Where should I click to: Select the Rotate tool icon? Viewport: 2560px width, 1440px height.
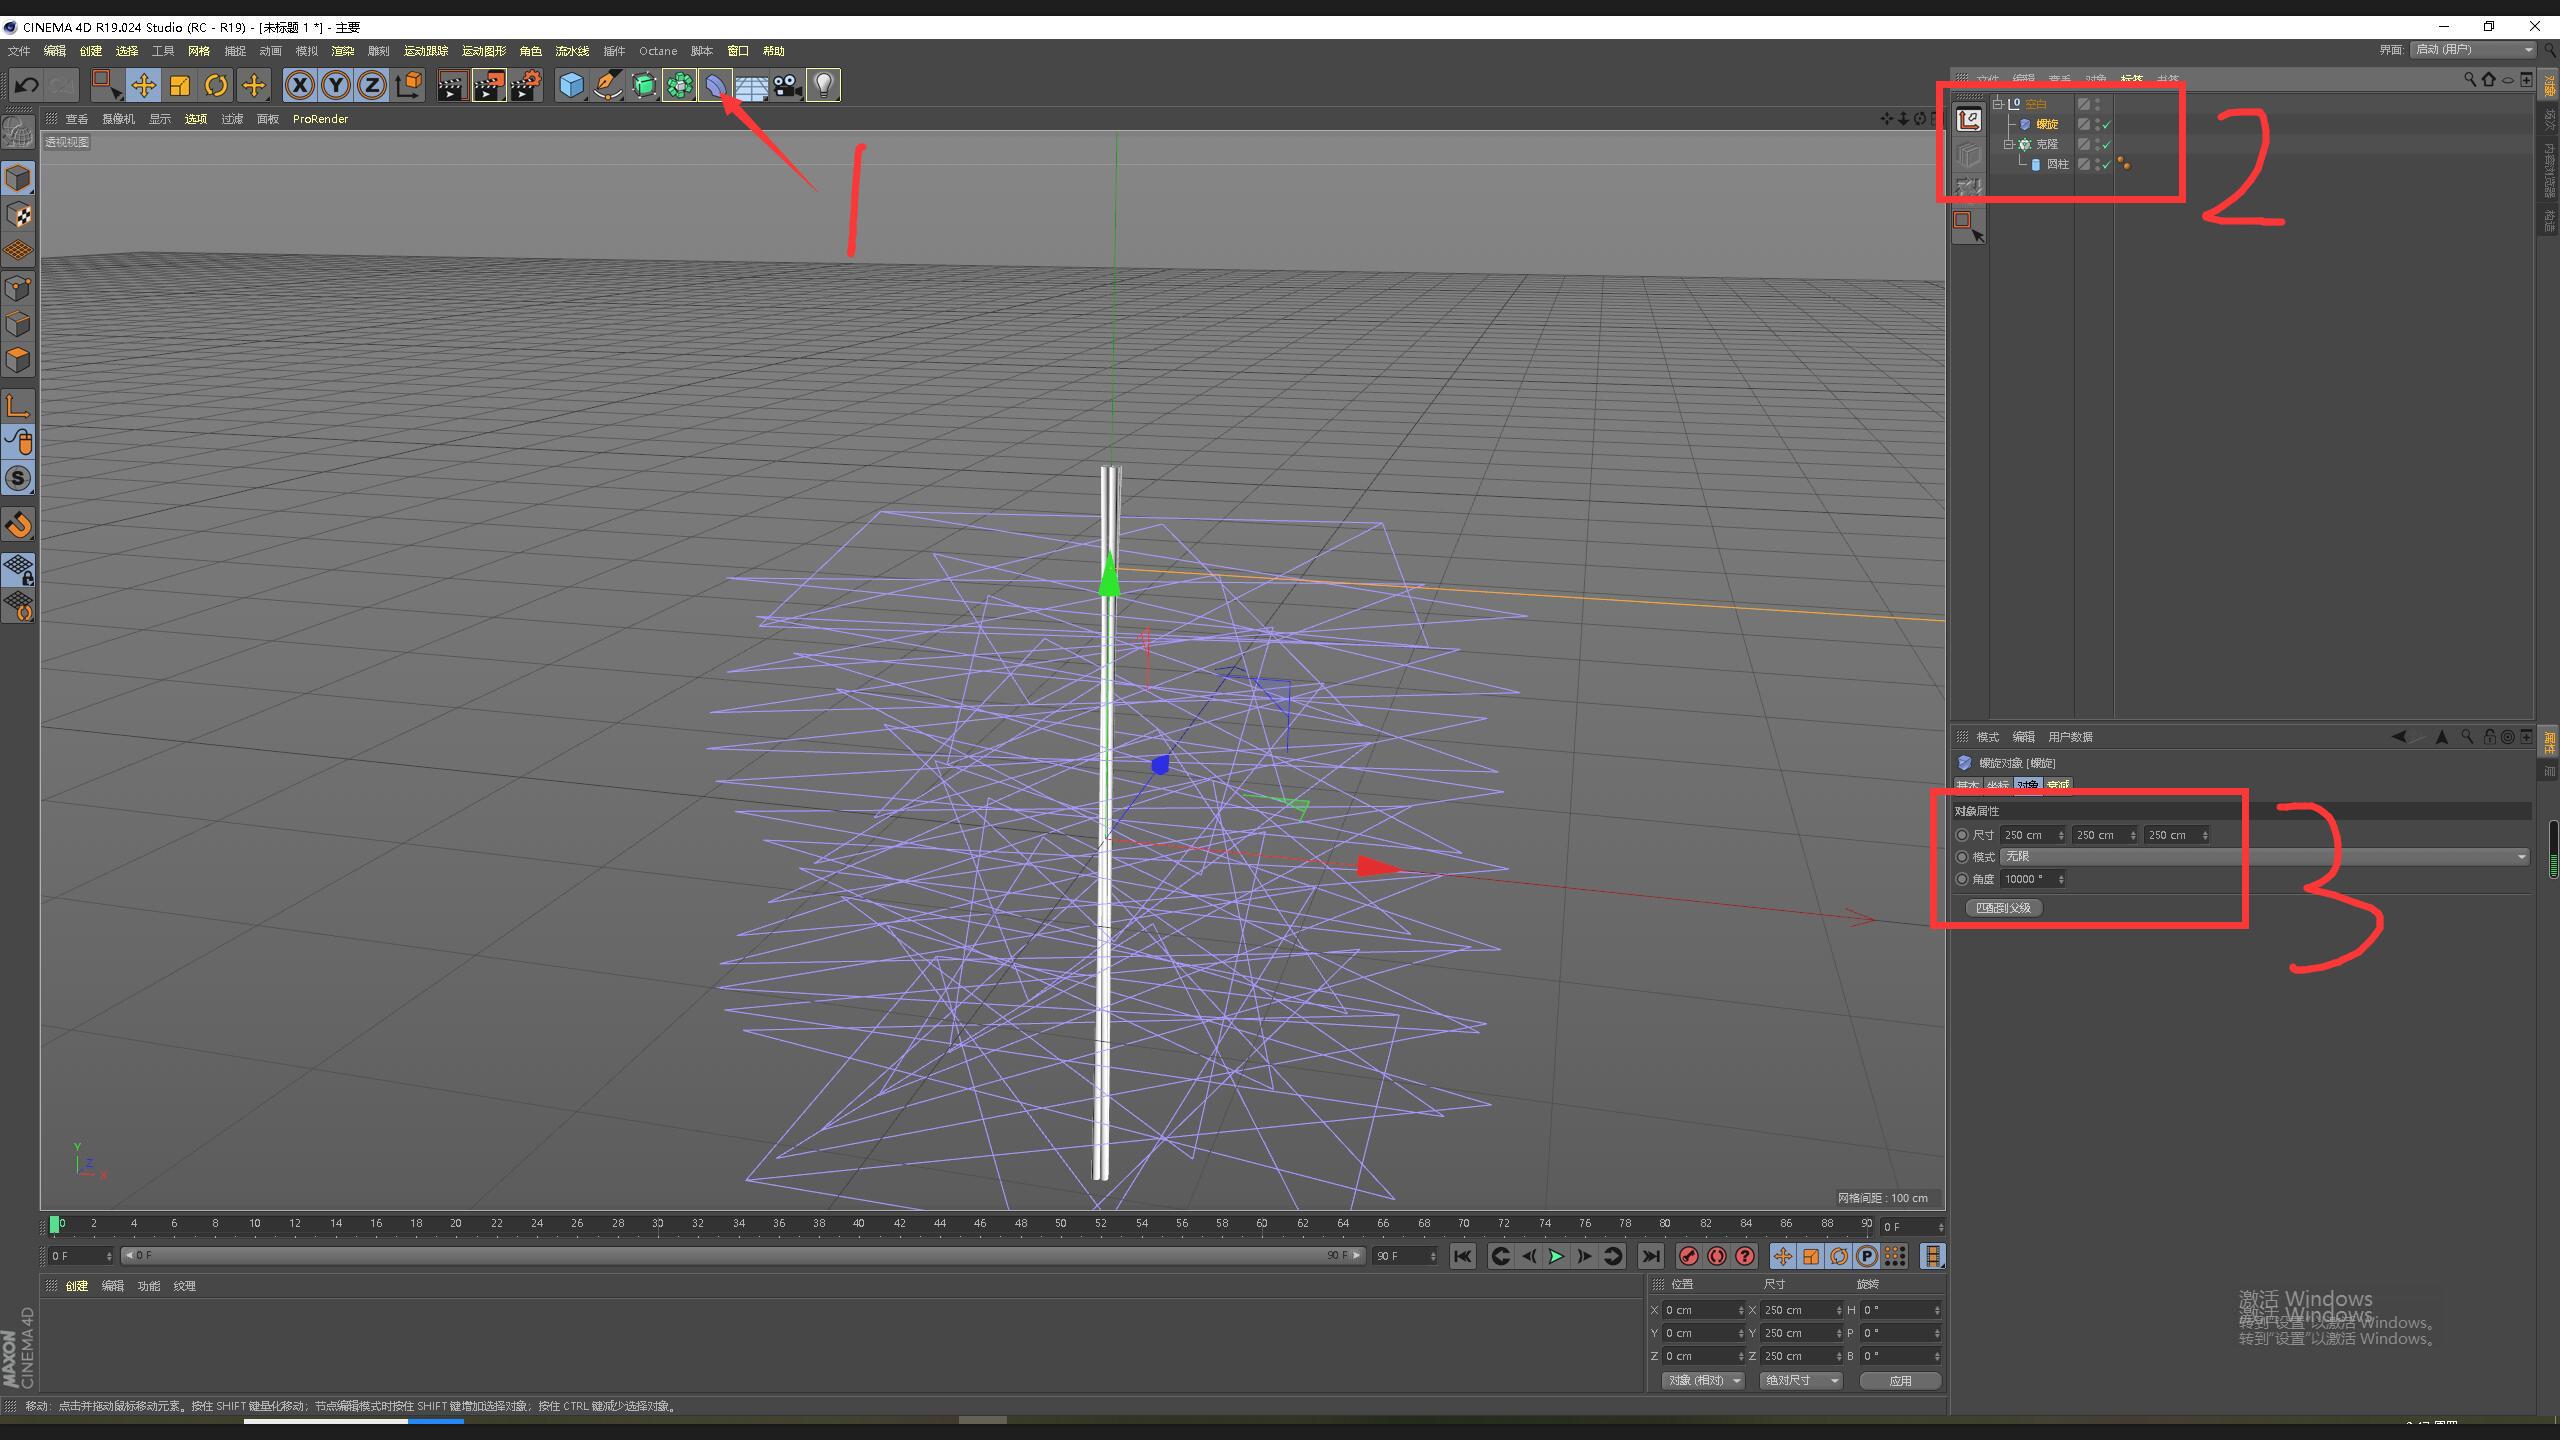pyautogui.click(x=216, y=86)
